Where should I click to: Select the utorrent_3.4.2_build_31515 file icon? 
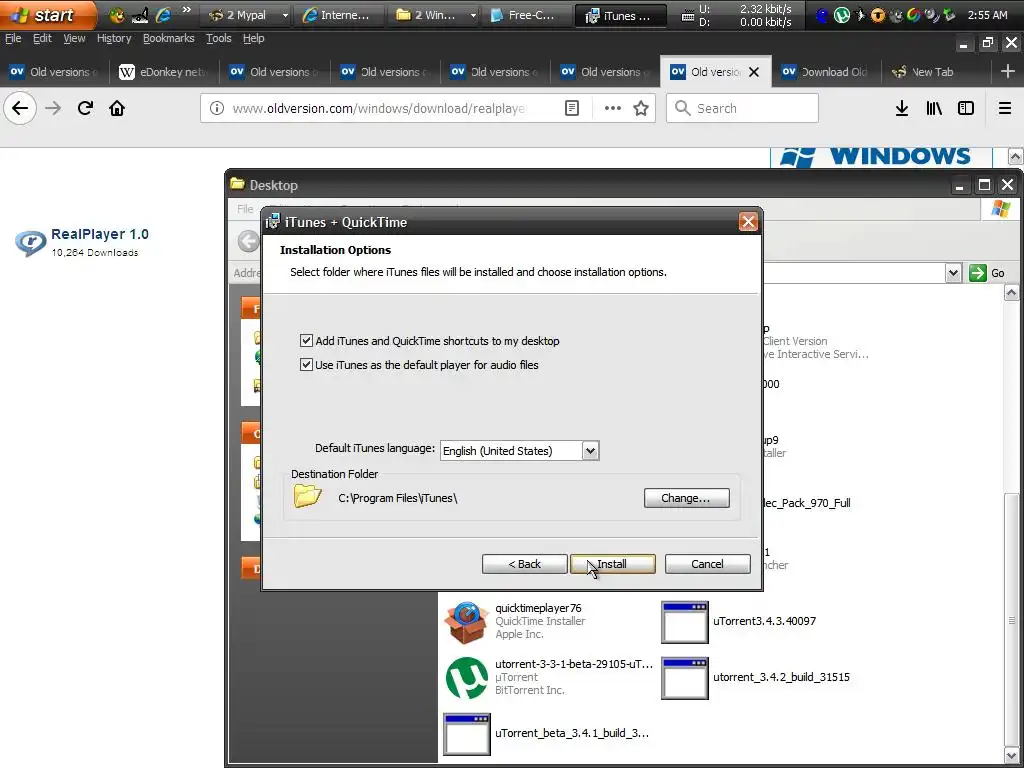point(684,678)
